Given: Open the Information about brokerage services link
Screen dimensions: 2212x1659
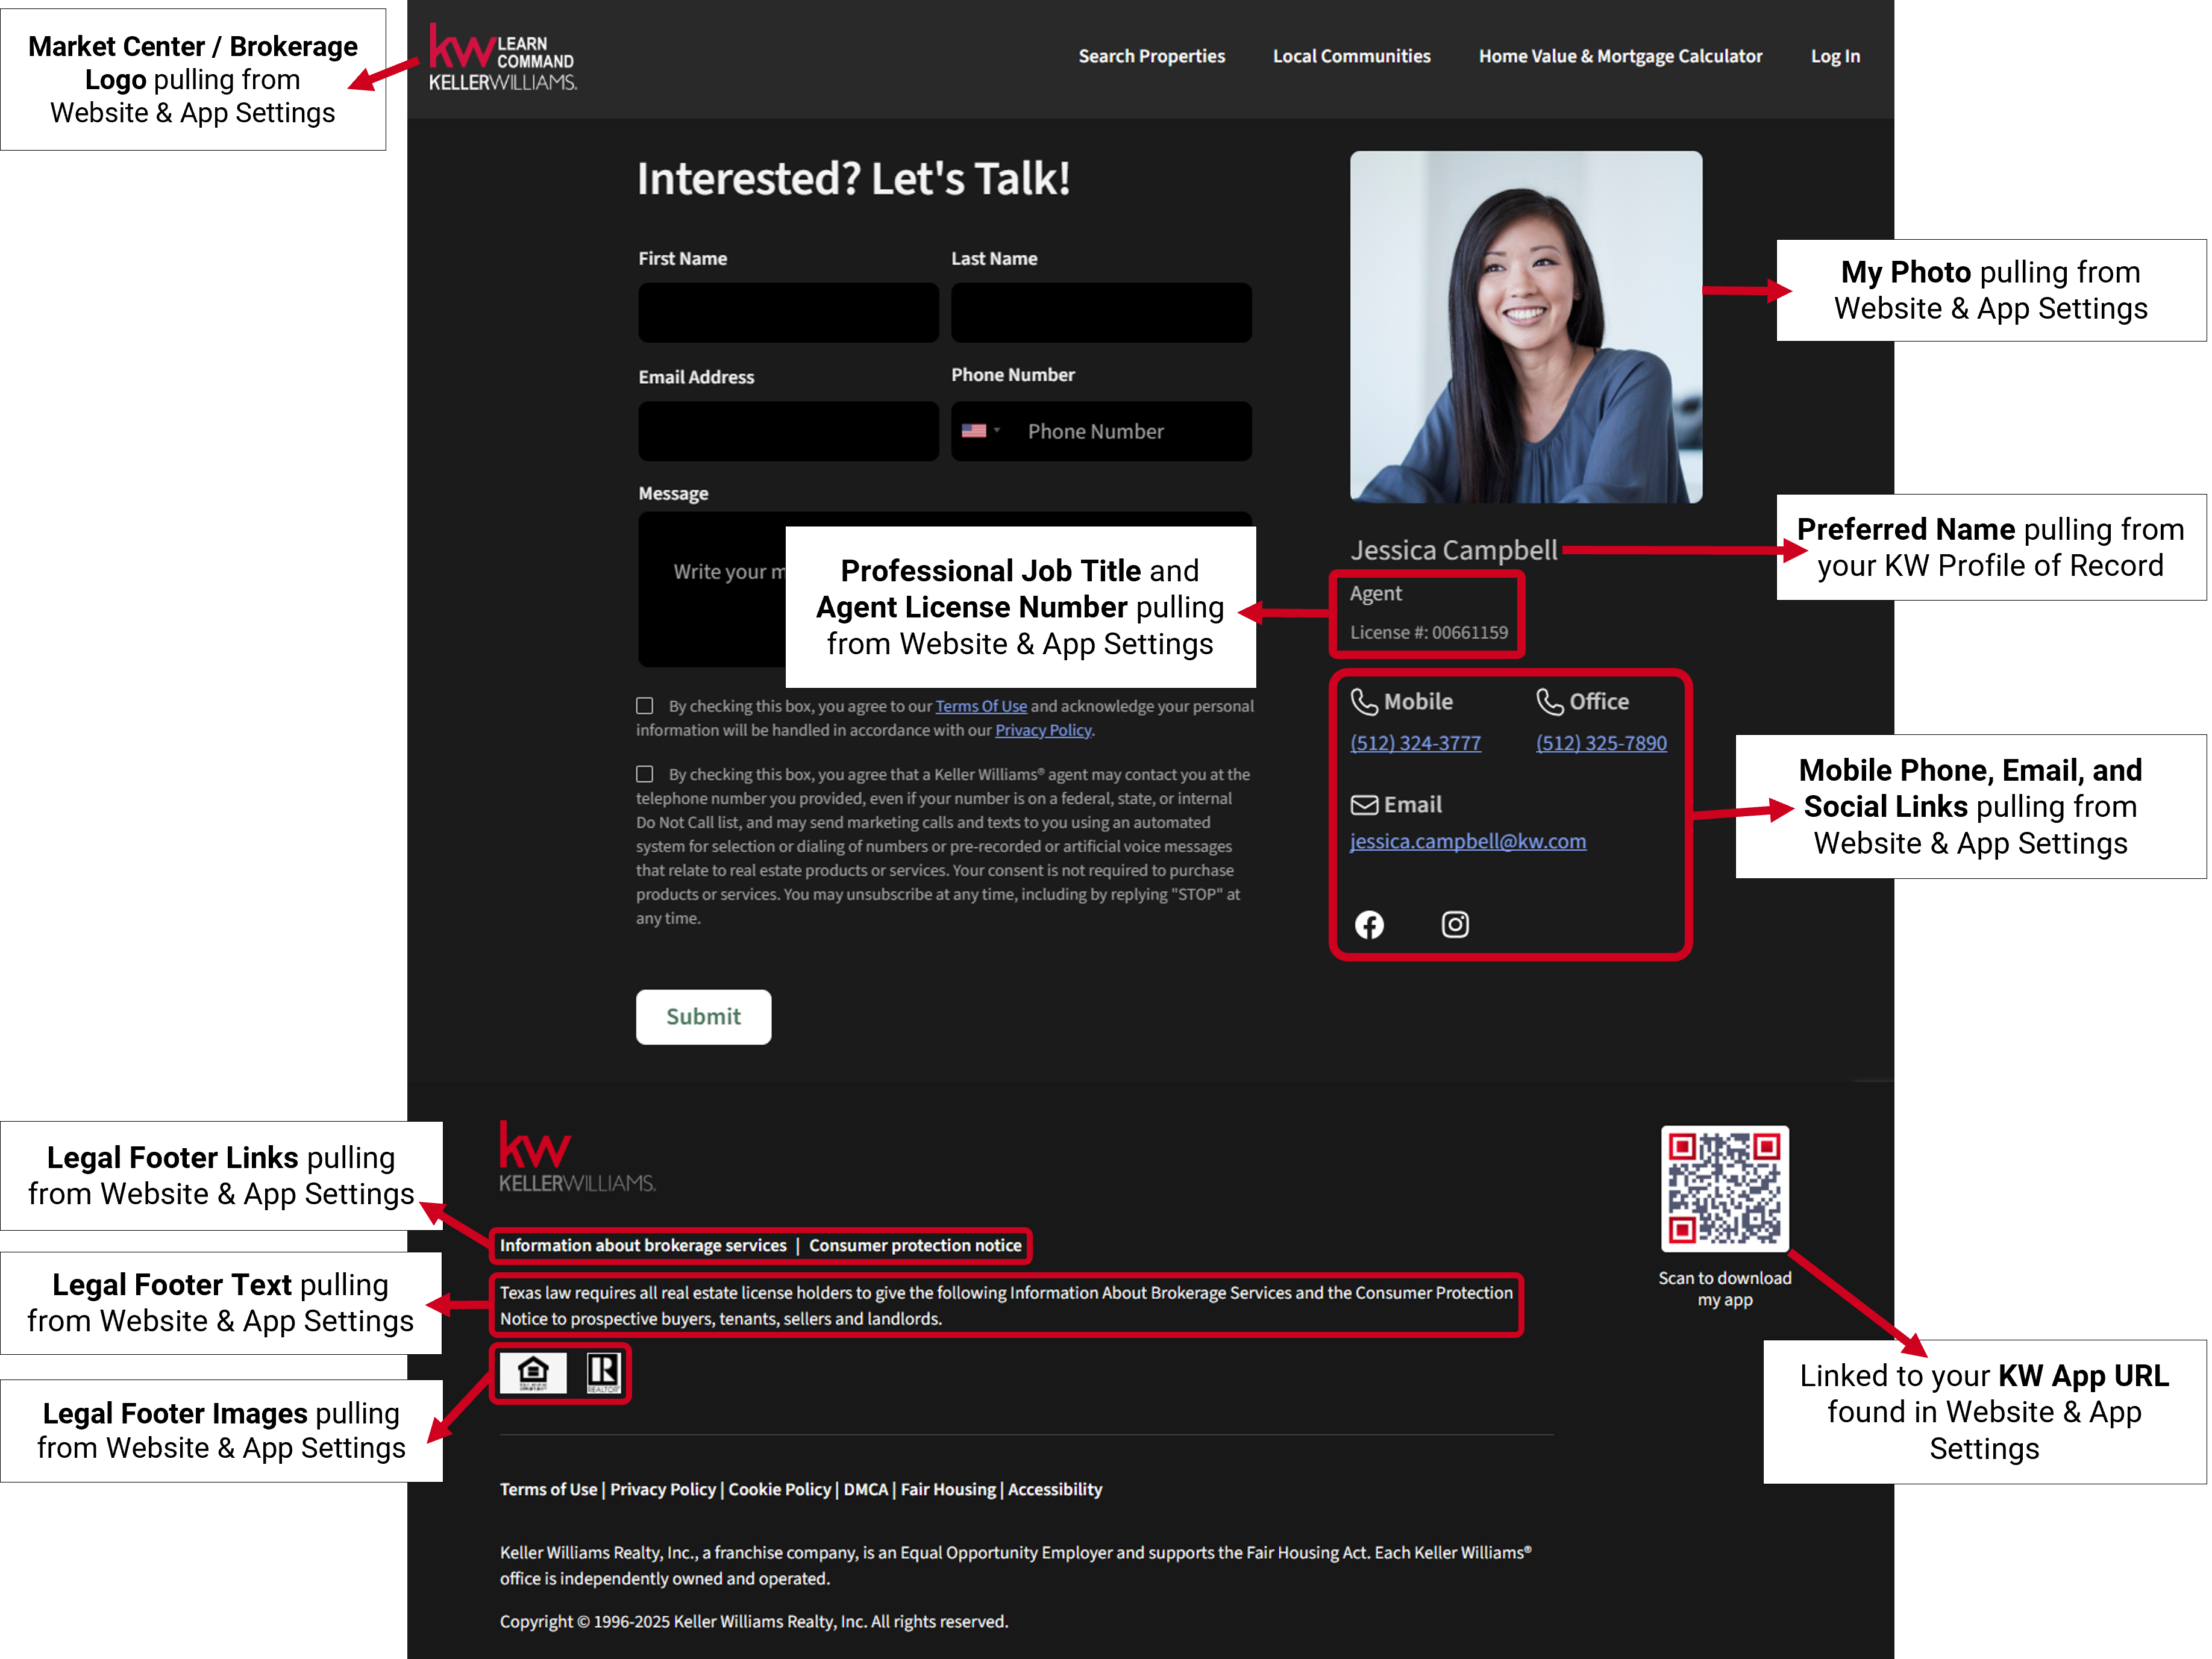Looking at the screenshot, I should click(x=643, y=1245).
